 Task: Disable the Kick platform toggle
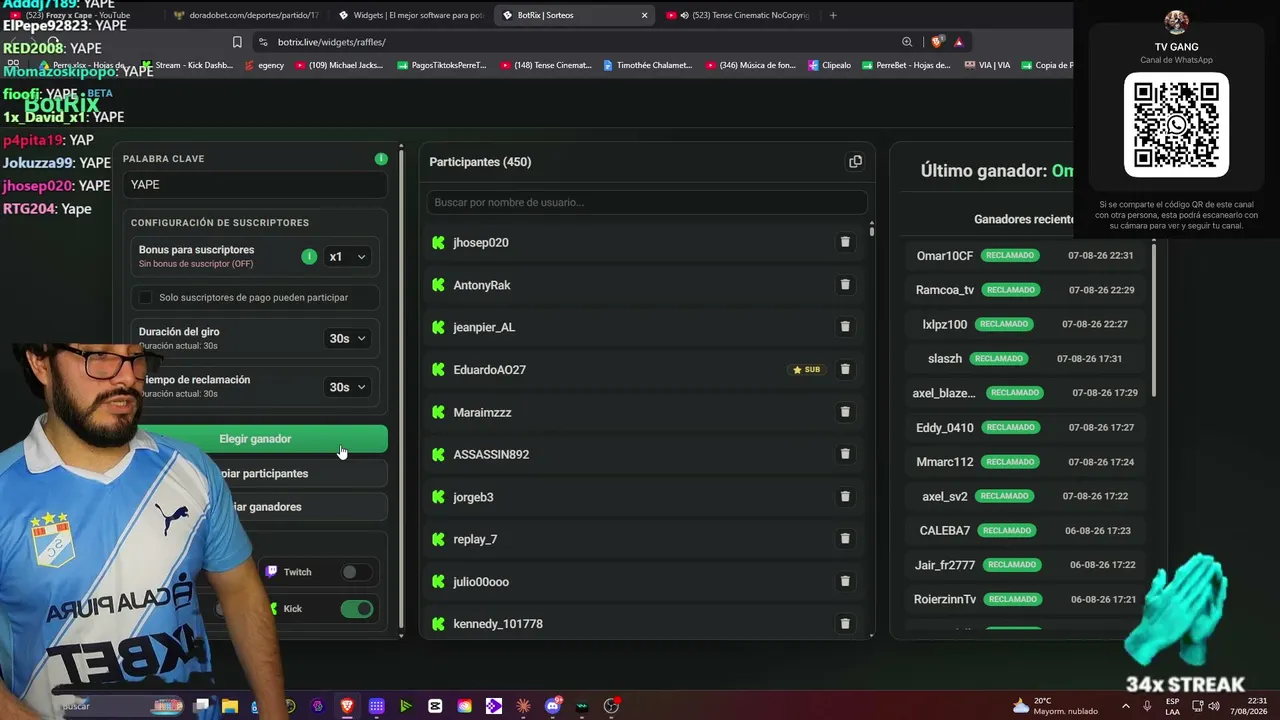click(x=356, y=609)
